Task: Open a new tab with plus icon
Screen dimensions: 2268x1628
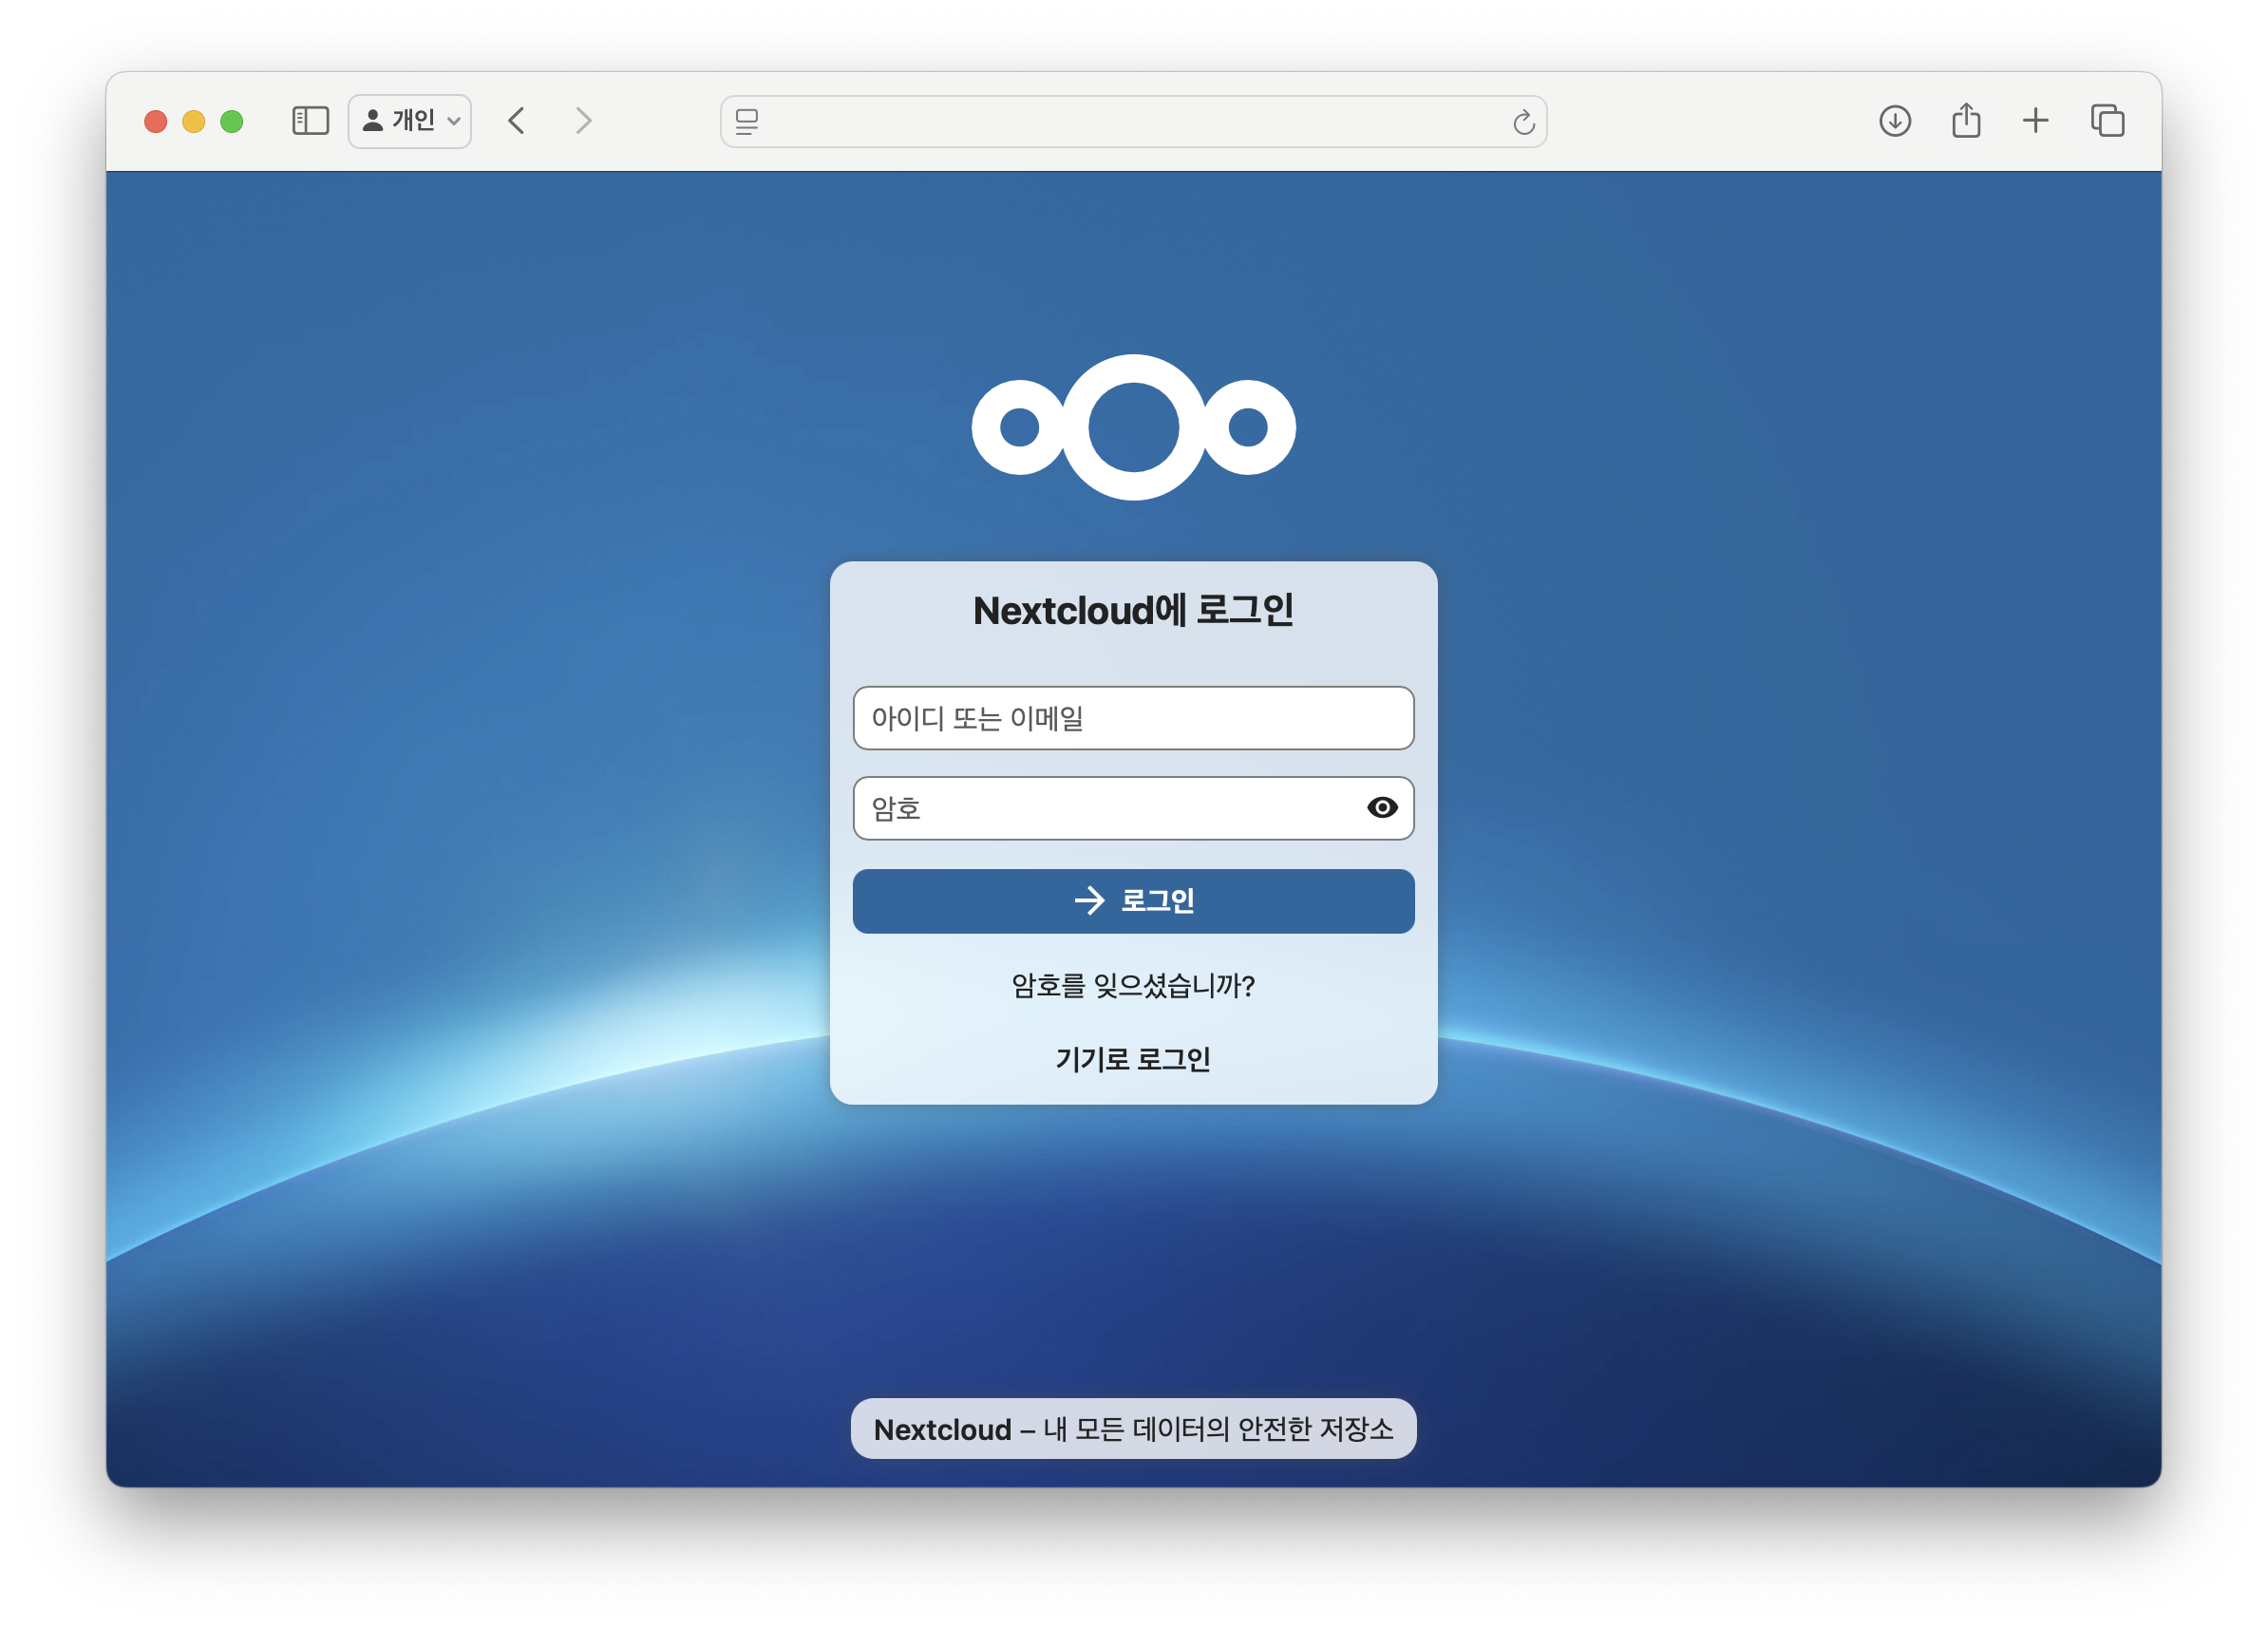Action: point(2035,121)
